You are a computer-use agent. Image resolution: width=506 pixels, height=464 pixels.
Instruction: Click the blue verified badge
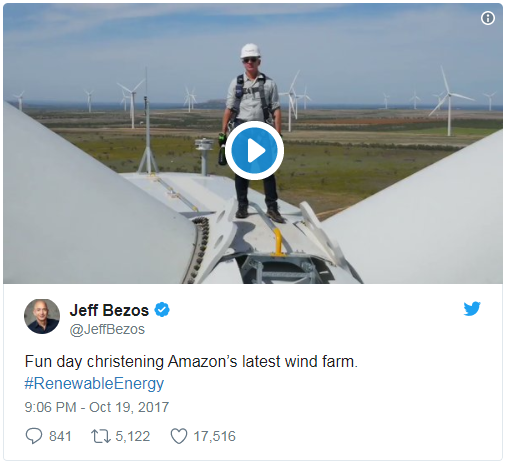(162, 310)
